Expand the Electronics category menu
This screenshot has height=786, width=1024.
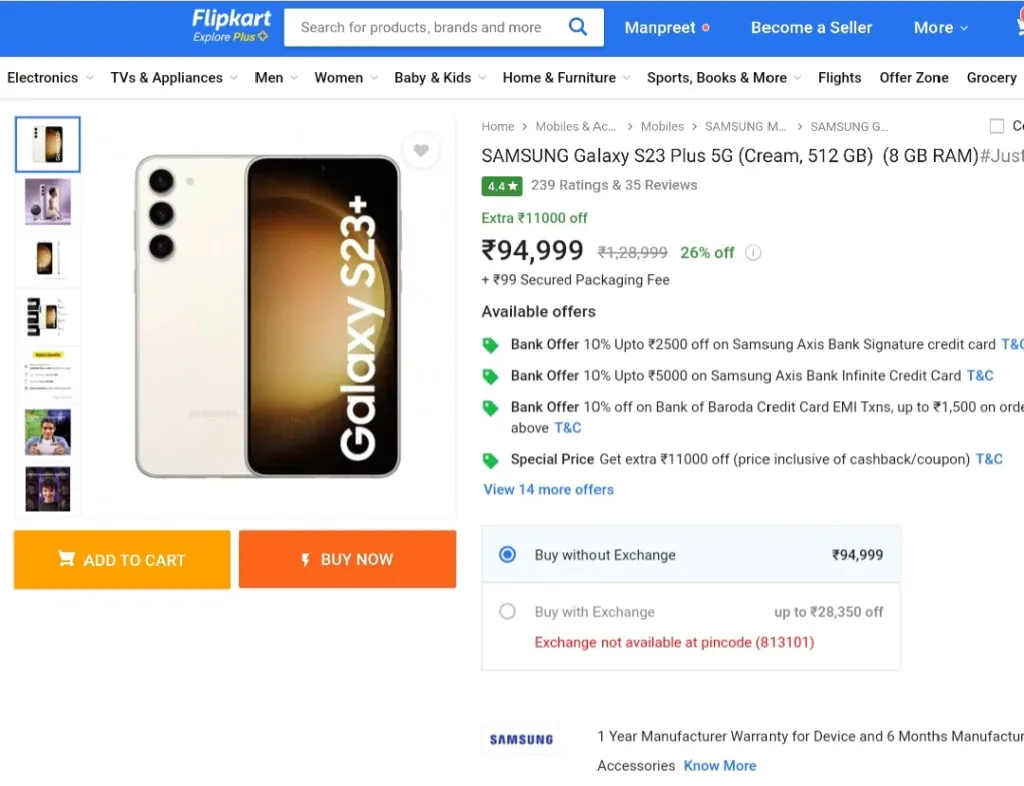point(50,78)
